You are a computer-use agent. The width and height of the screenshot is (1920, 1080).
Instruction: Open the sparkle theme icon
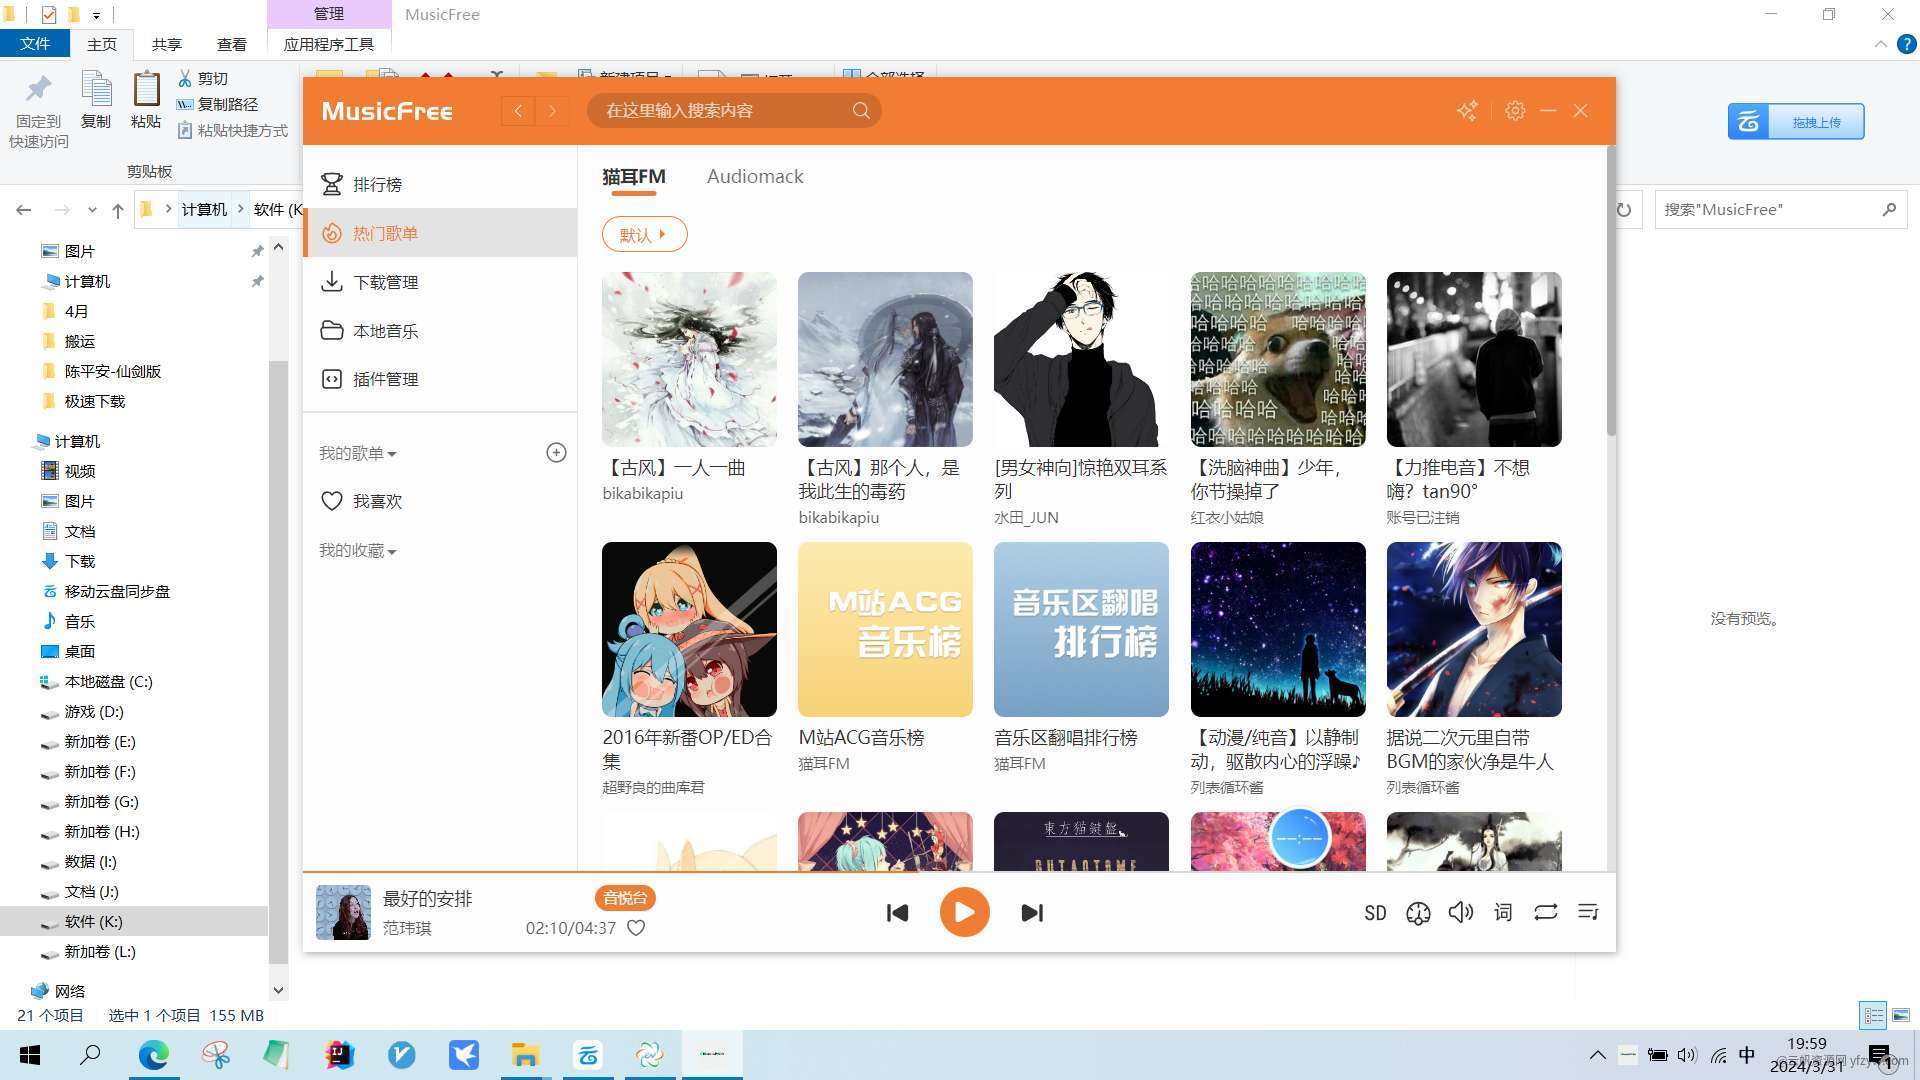pos(1467,111)
